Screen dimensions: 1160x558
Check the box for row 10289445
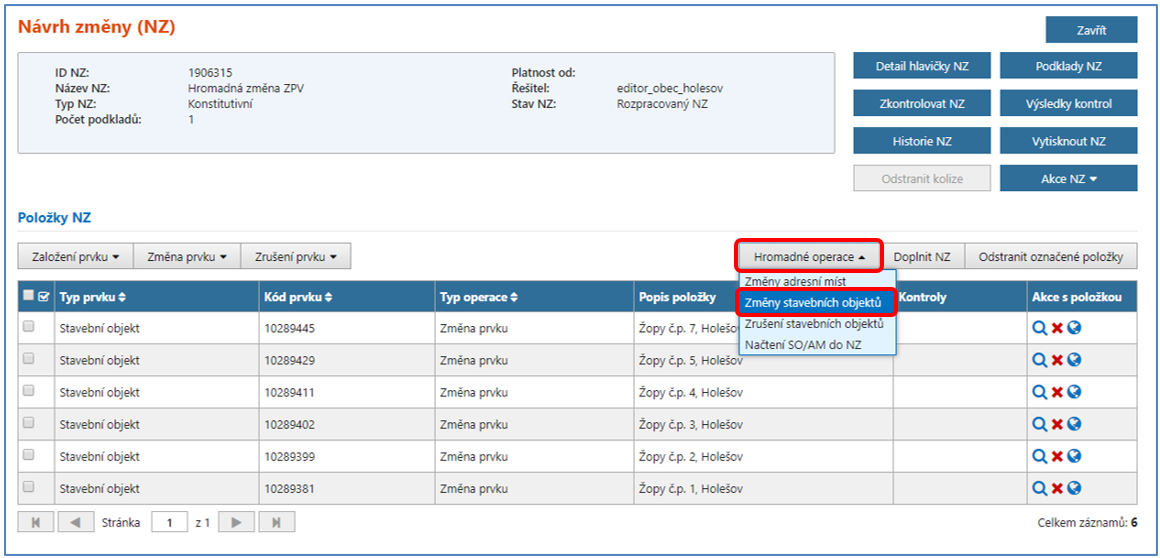(x=29, y=326)
